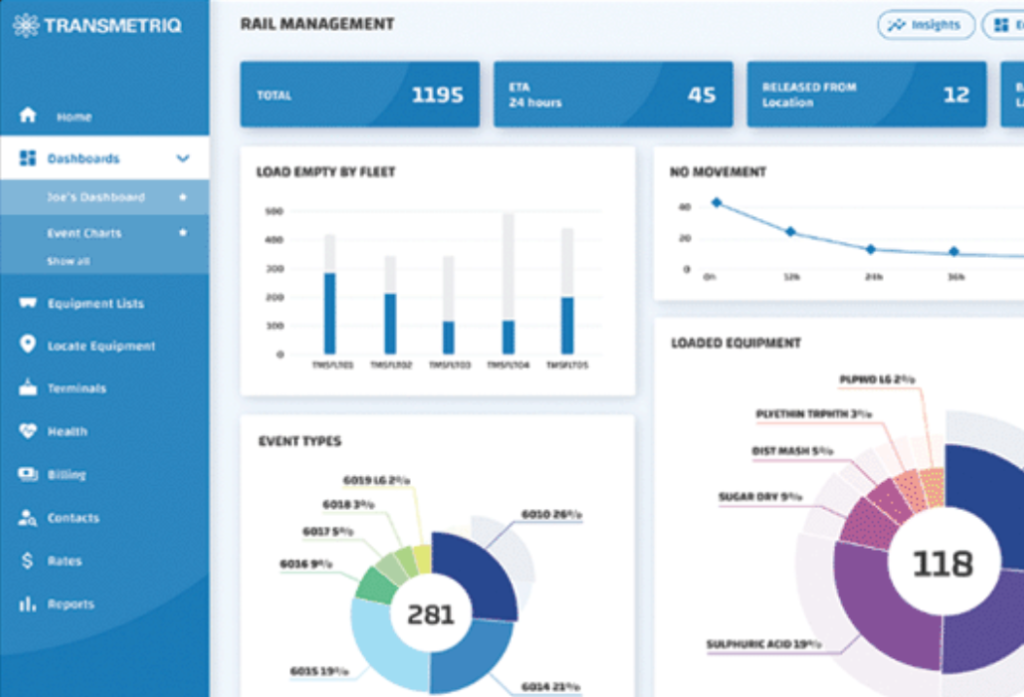The height and width of the screenshot is (697, 1024).
Task: Toggle the star next to Event Charts
Action: pyautogui.click(x=182, y=233)
